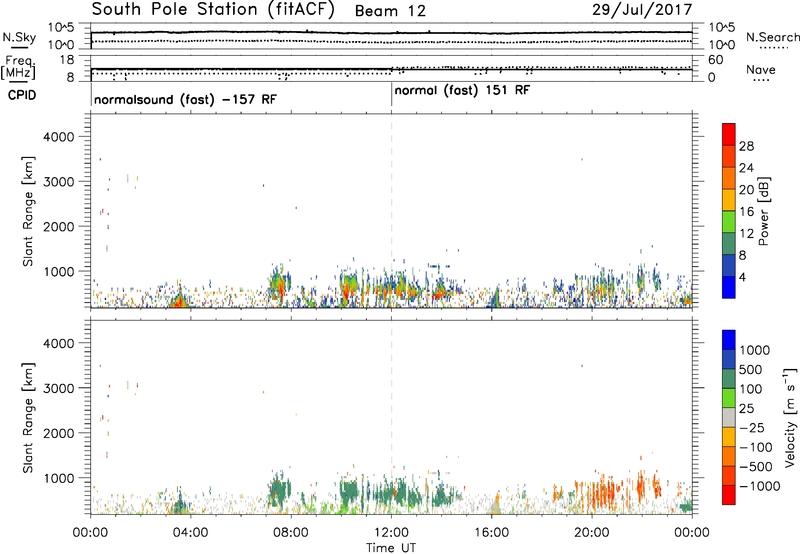This screenshot has width=800, height=554.
Task: Select the "N.Sky" legend label
Action: (x=19, y=38)
